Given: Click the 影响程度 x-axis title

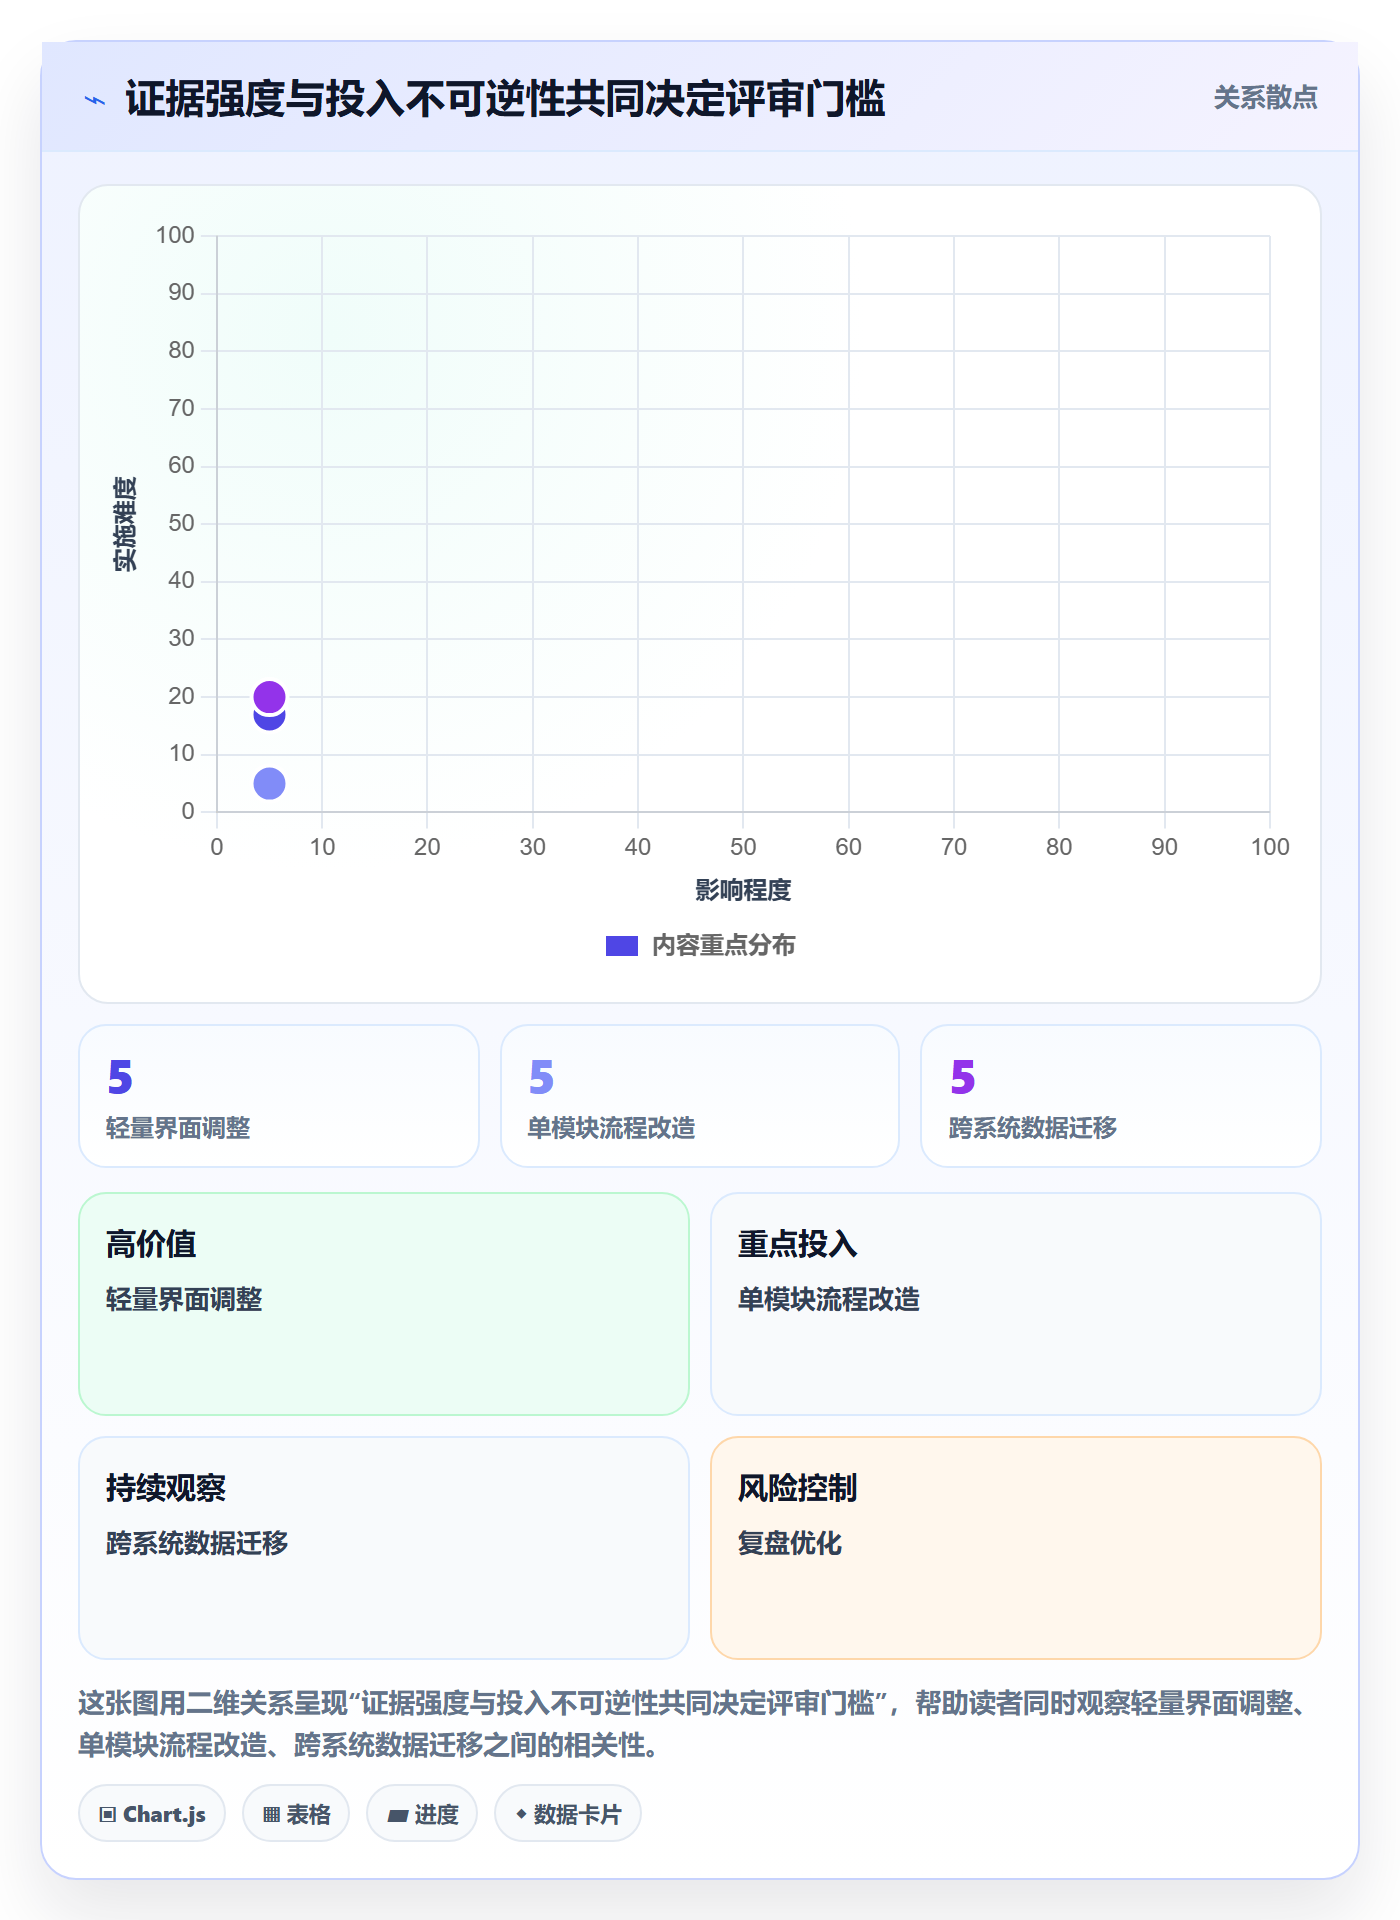Looking at the screenshot, I should click(743, 890).
